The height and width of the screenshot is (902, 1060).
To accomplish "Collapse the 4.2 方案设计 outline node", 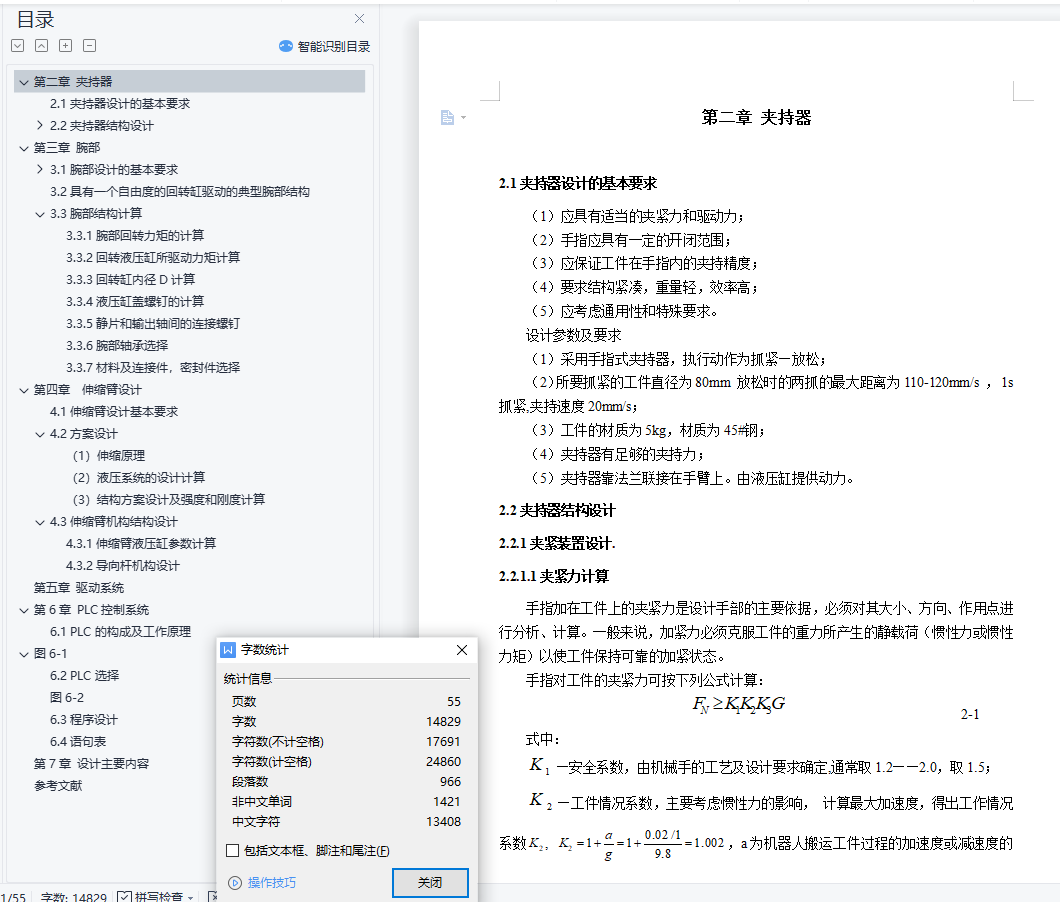I will click(40, 434).
